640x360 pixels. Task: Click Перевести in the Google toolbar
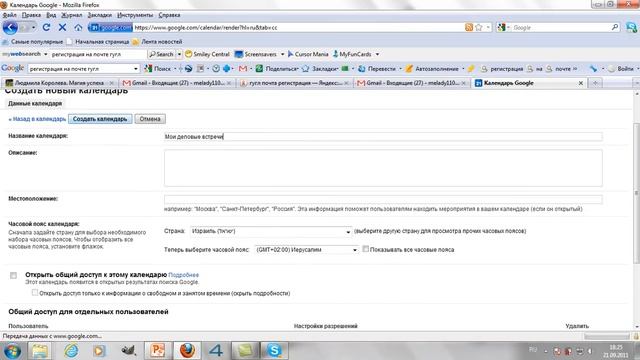pos(377,69)
